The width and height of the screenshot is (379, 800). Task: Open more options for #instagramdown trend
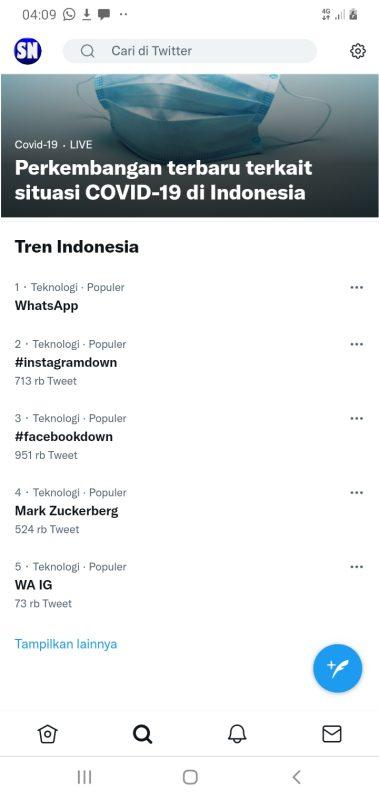[x=357, y=344]
